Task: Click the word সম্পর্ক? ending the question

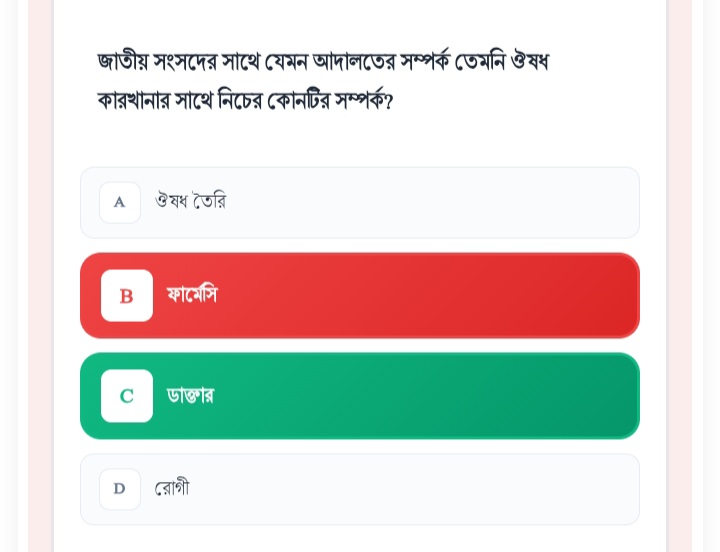Action: point(364,101)
